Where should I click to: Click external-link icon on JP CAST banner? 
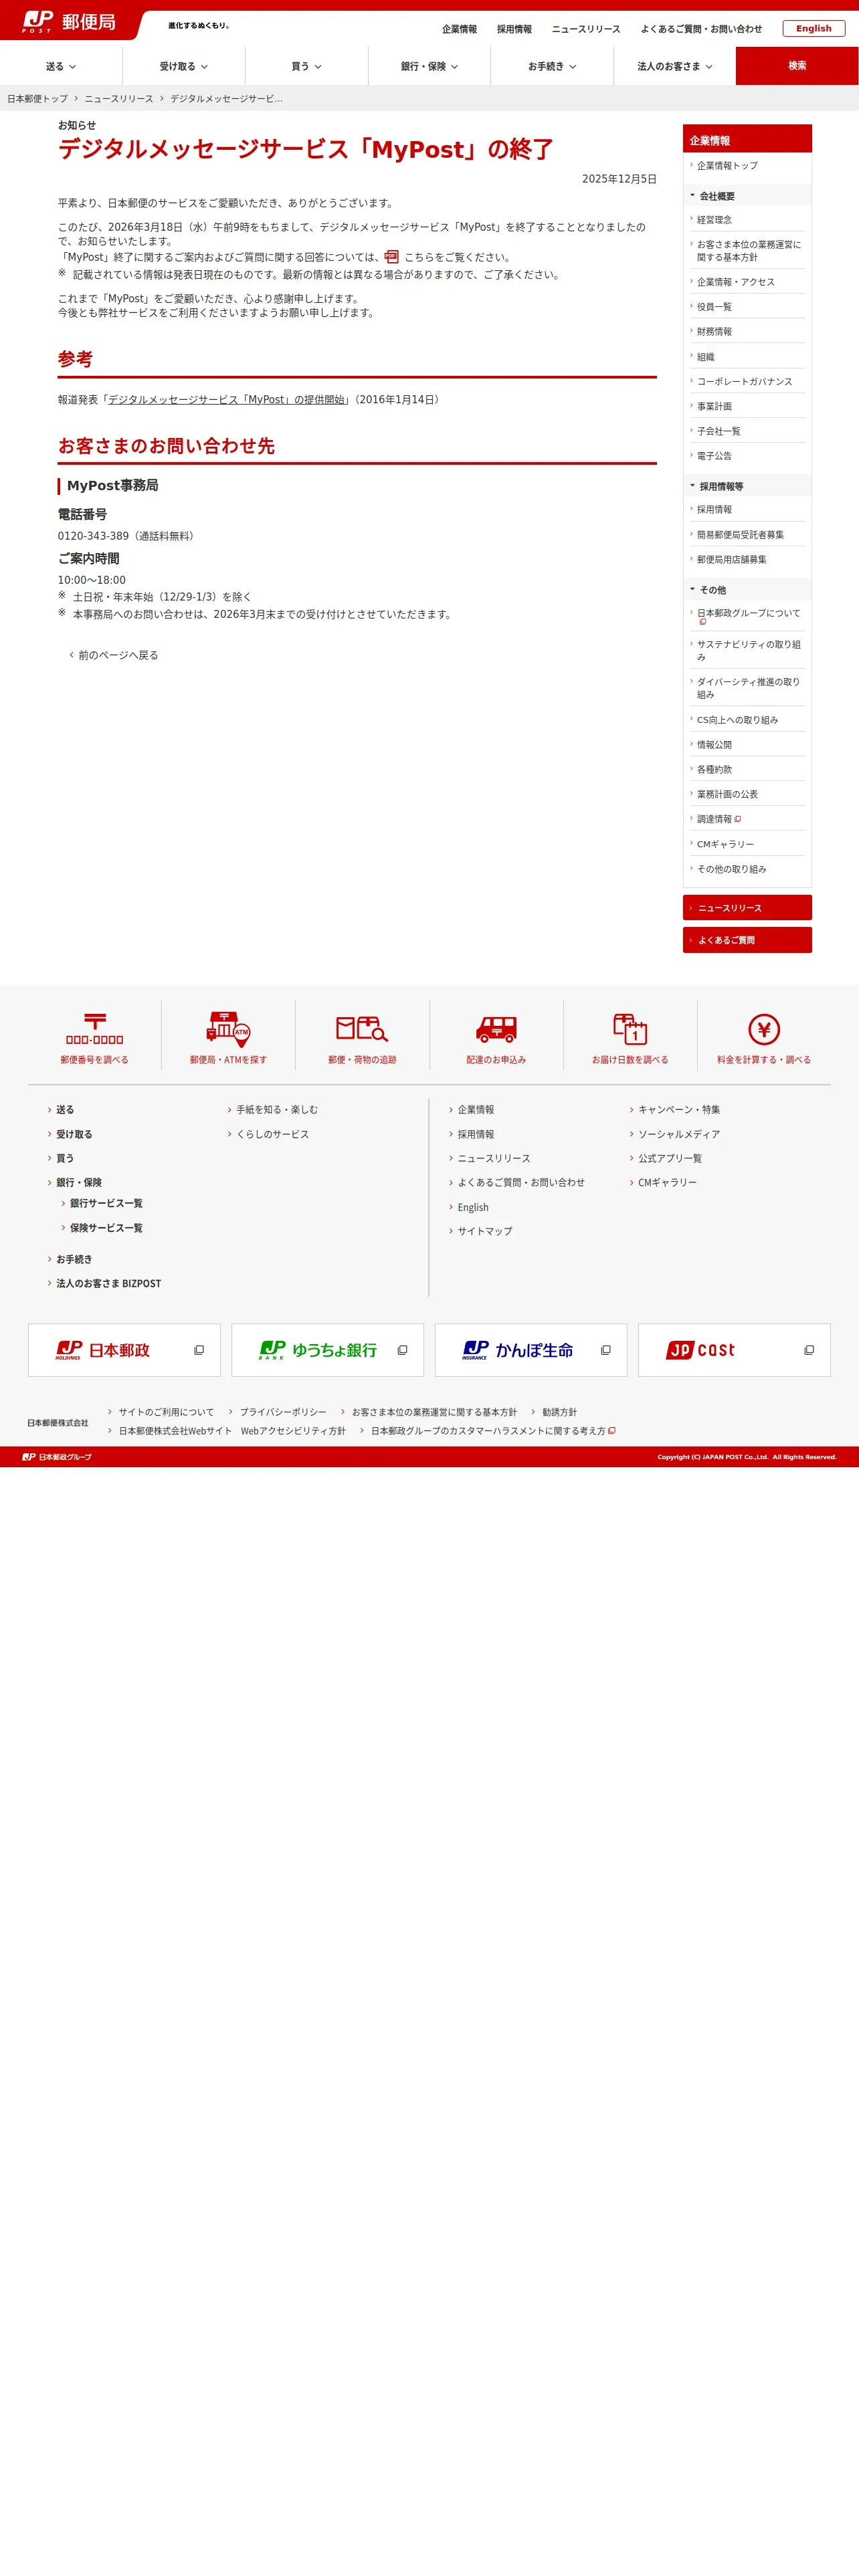point(809,1350)
